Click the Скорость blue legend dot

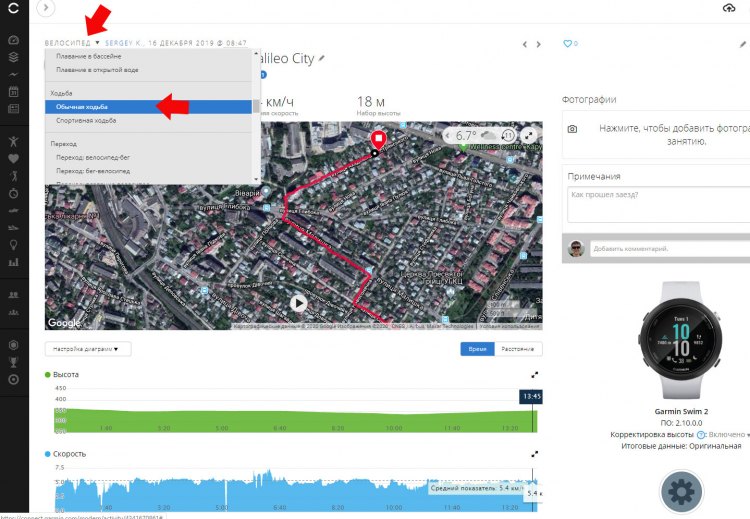[47, 454]
